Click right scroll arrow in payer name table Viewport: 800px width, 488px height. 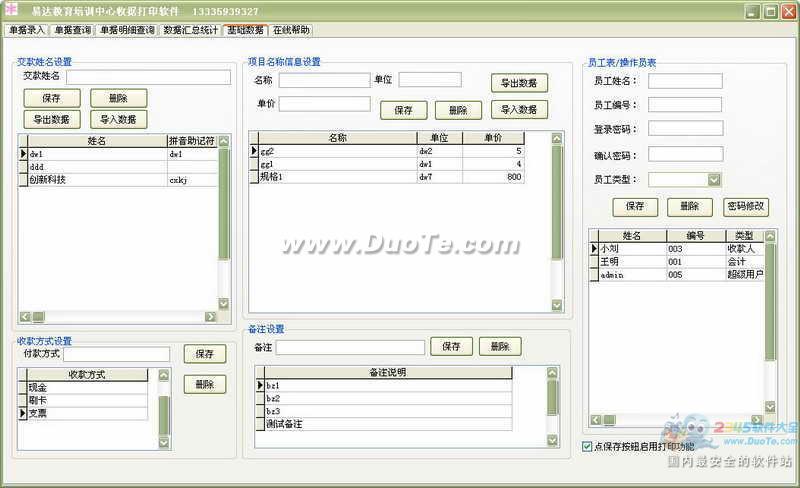point(210,317)
